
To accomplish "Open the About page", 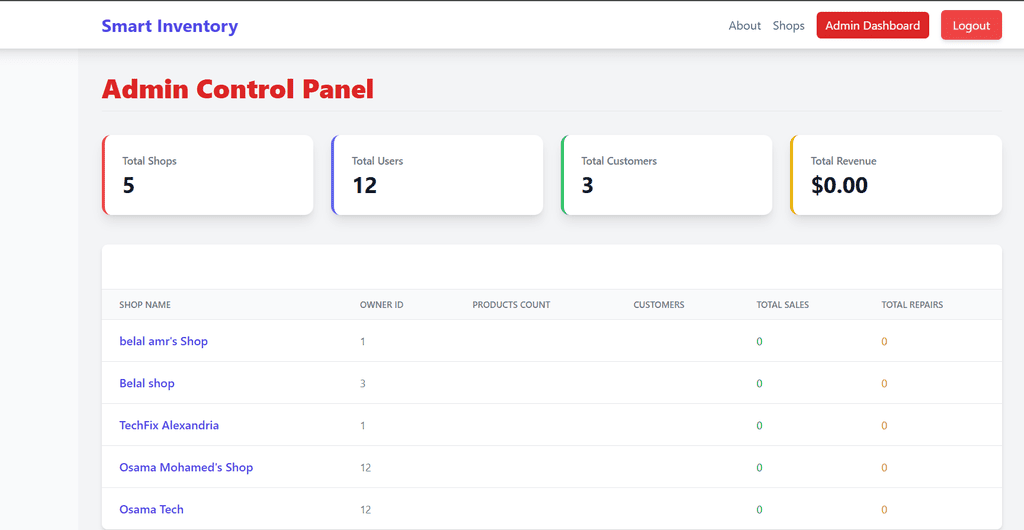I will (x=744, y=26).
